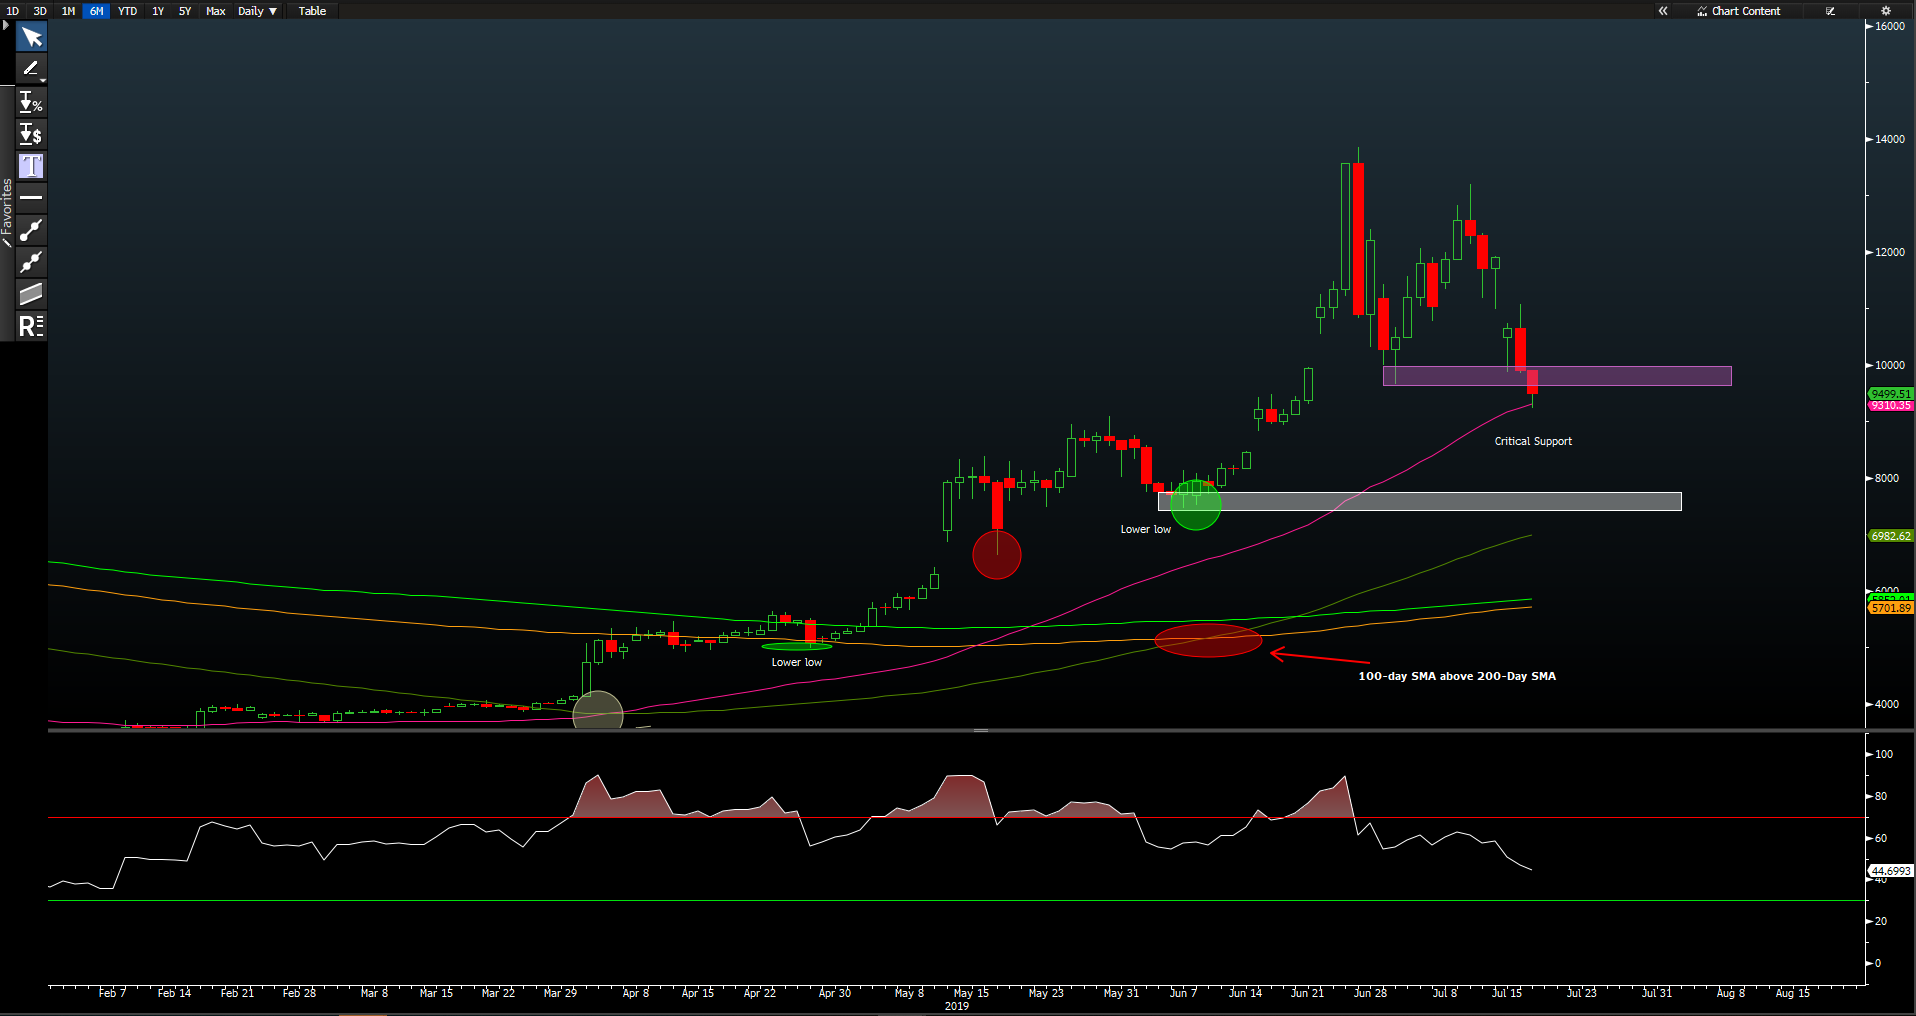
Task: Expand the toolbar disclosure triangle
Action: point(6,25)
